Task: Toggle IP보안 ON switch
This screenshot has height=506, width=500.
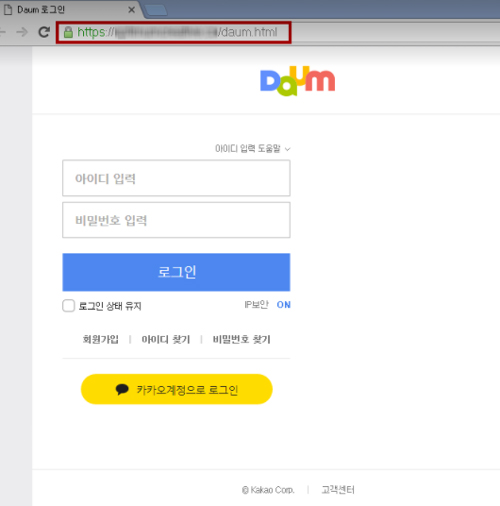Action: point(283,305)
